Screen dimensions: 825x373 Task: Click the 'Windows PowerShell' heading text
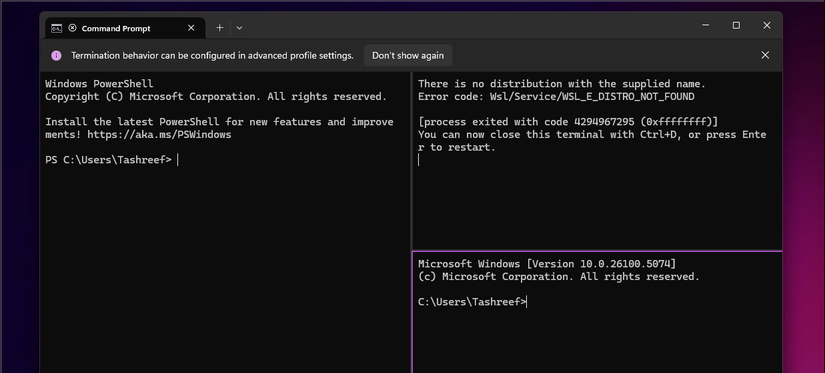[99, 84]
